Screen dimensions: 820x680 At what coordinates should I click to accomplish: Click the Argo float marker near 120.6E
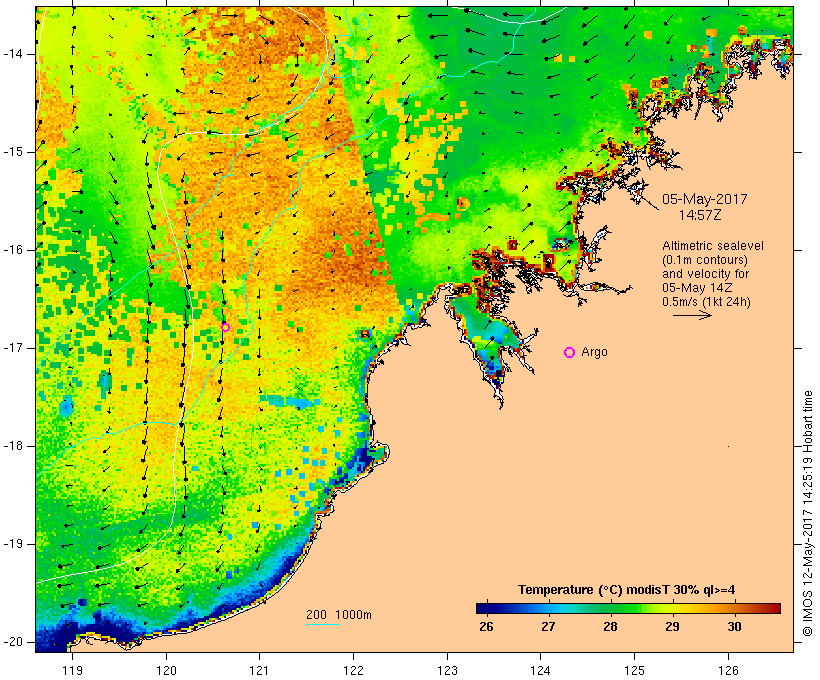[x=225, y=327]
